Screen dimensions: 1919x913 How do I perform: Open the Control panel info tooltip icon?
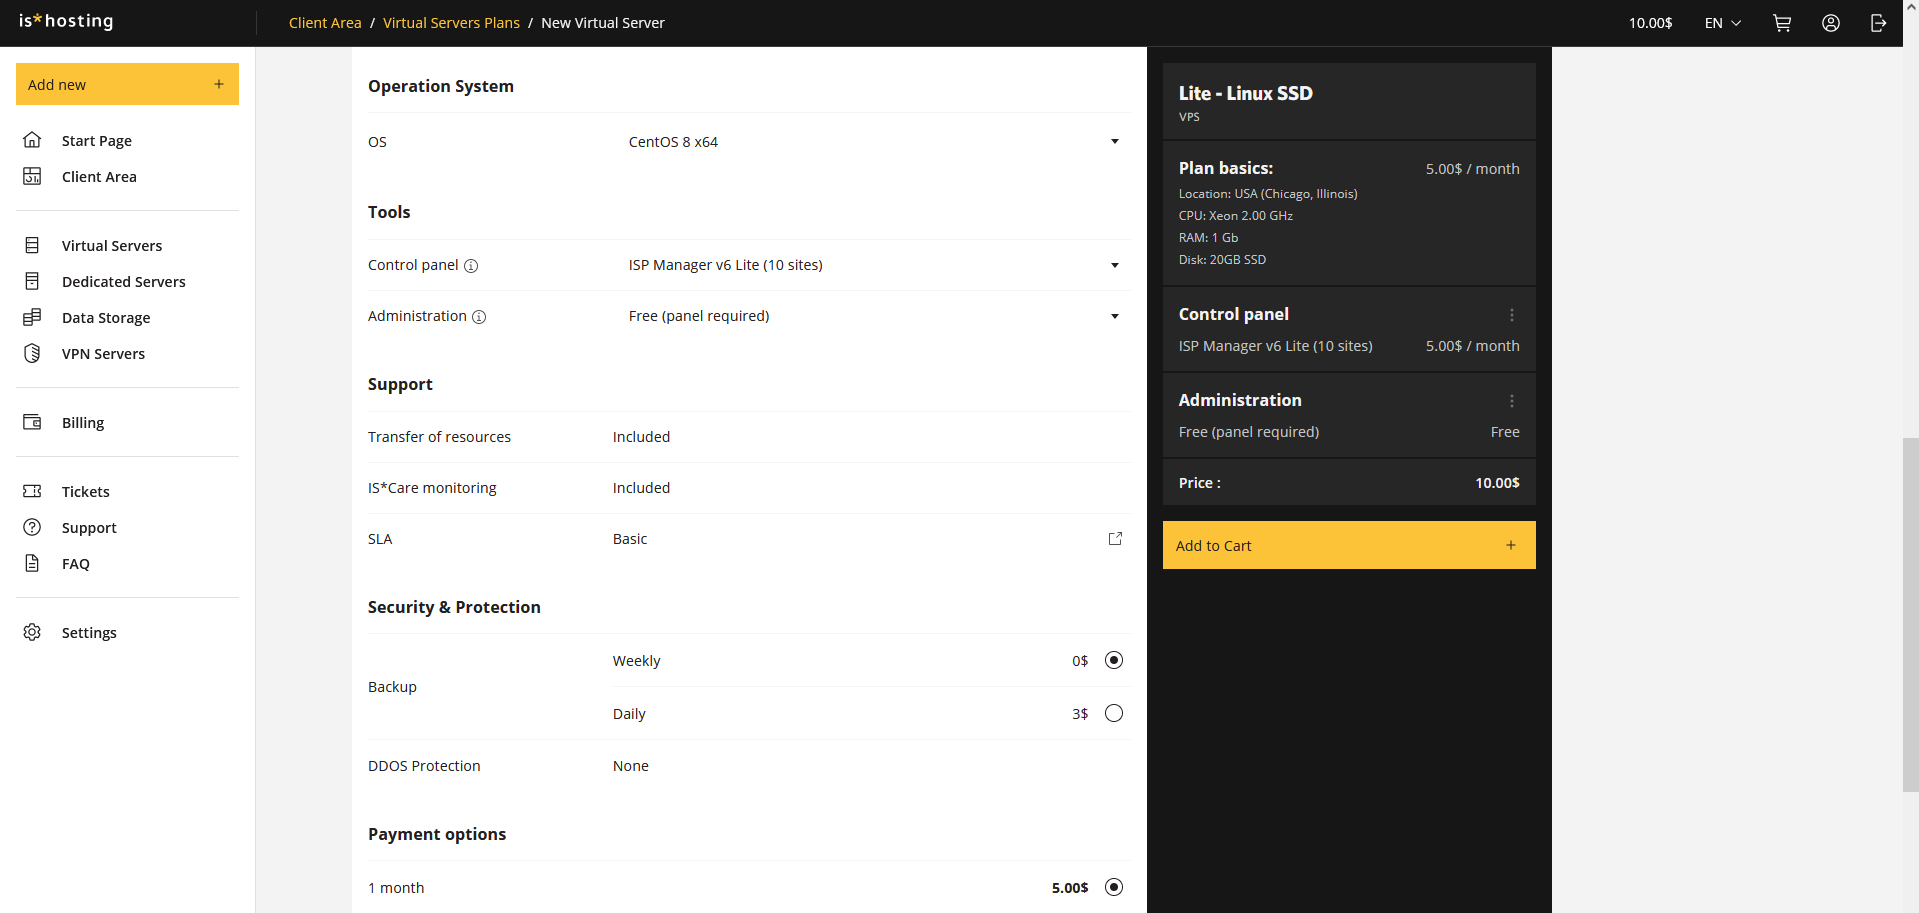471,265
